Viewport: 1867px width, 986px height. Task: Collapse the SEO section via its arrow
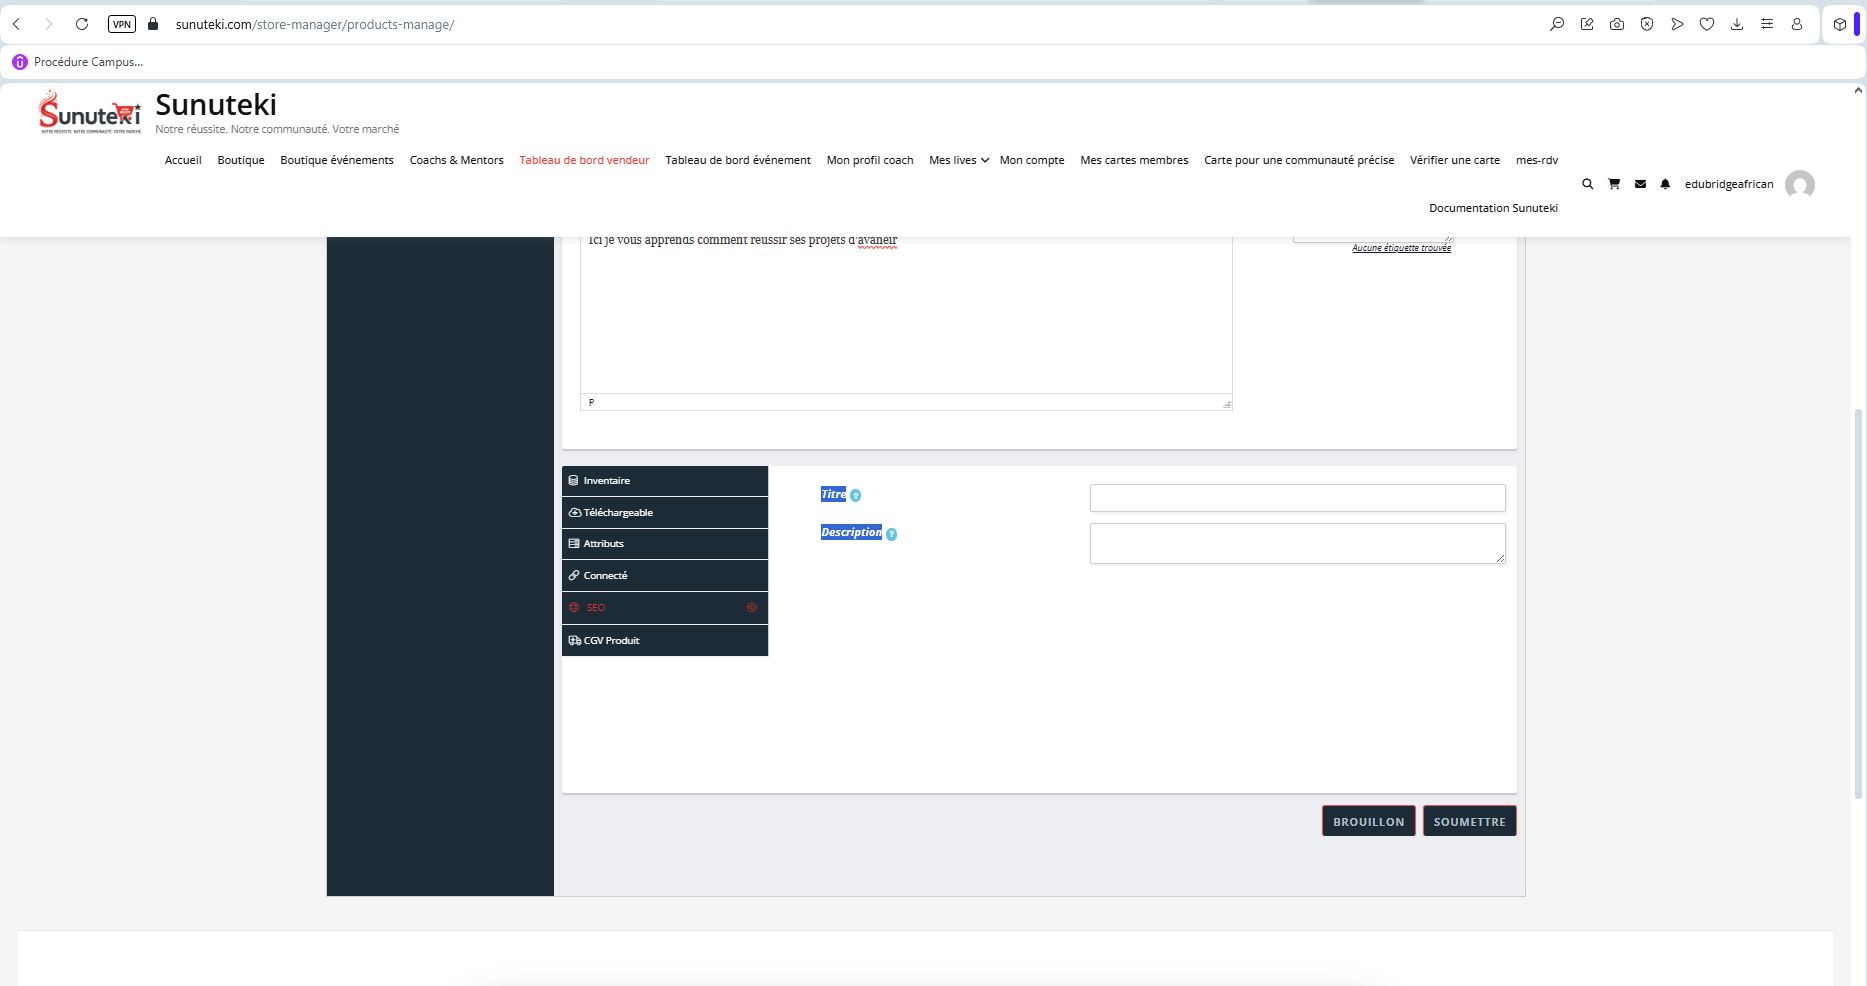coord(752,608)
